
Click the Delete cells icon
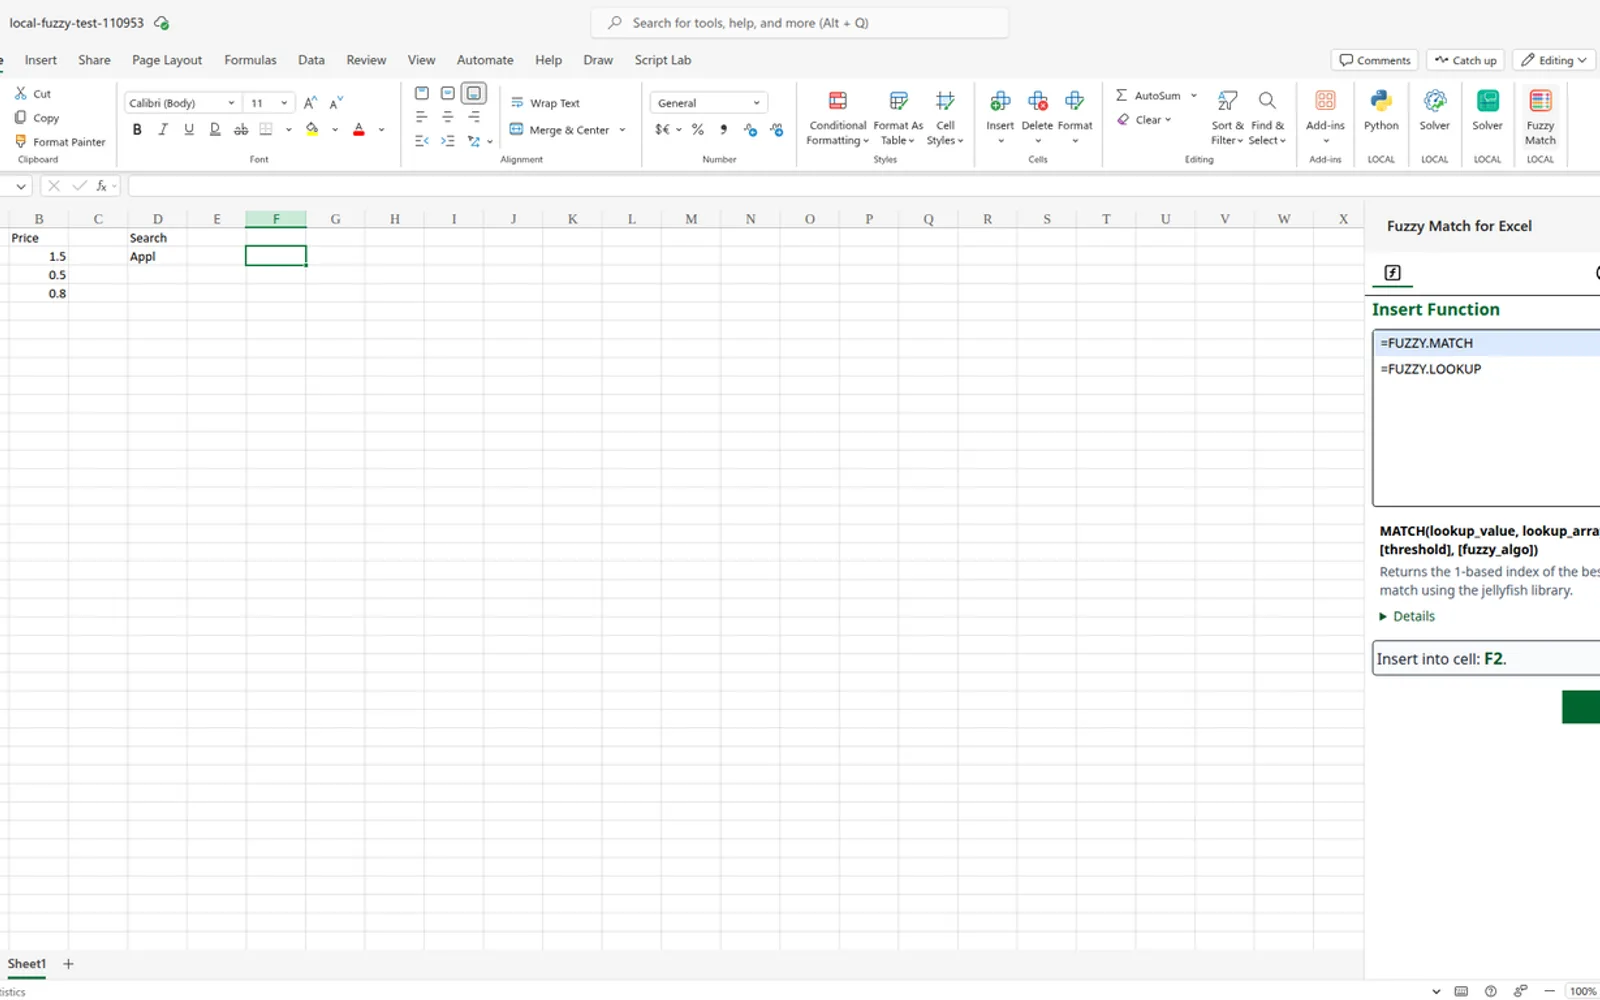pos(1037,101)
